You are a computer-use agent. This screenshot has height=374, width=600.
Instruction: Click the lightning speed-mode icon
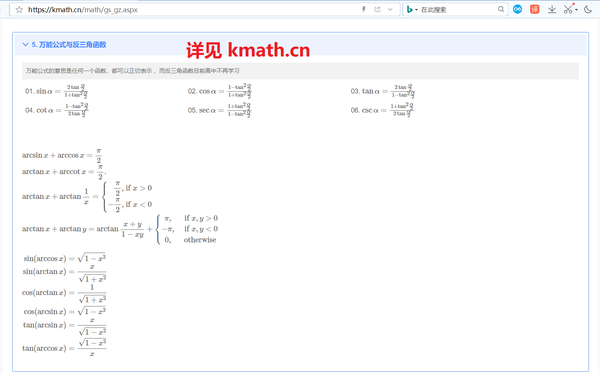(364, 9)
